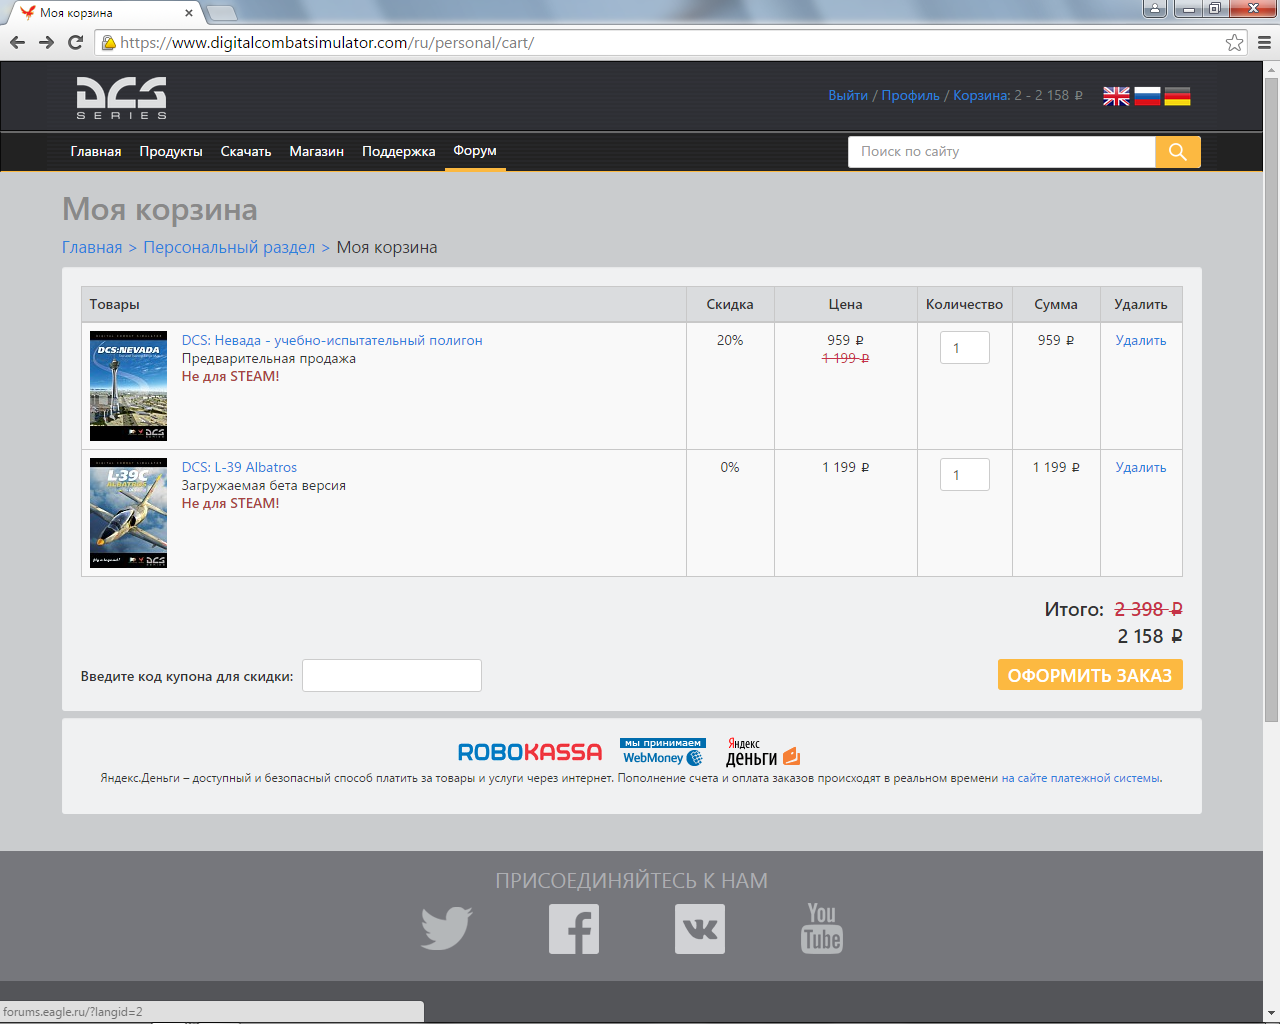1280x1024 pixels.
Task: Open the Продукты menu item
Action: (x=171, y=151)
